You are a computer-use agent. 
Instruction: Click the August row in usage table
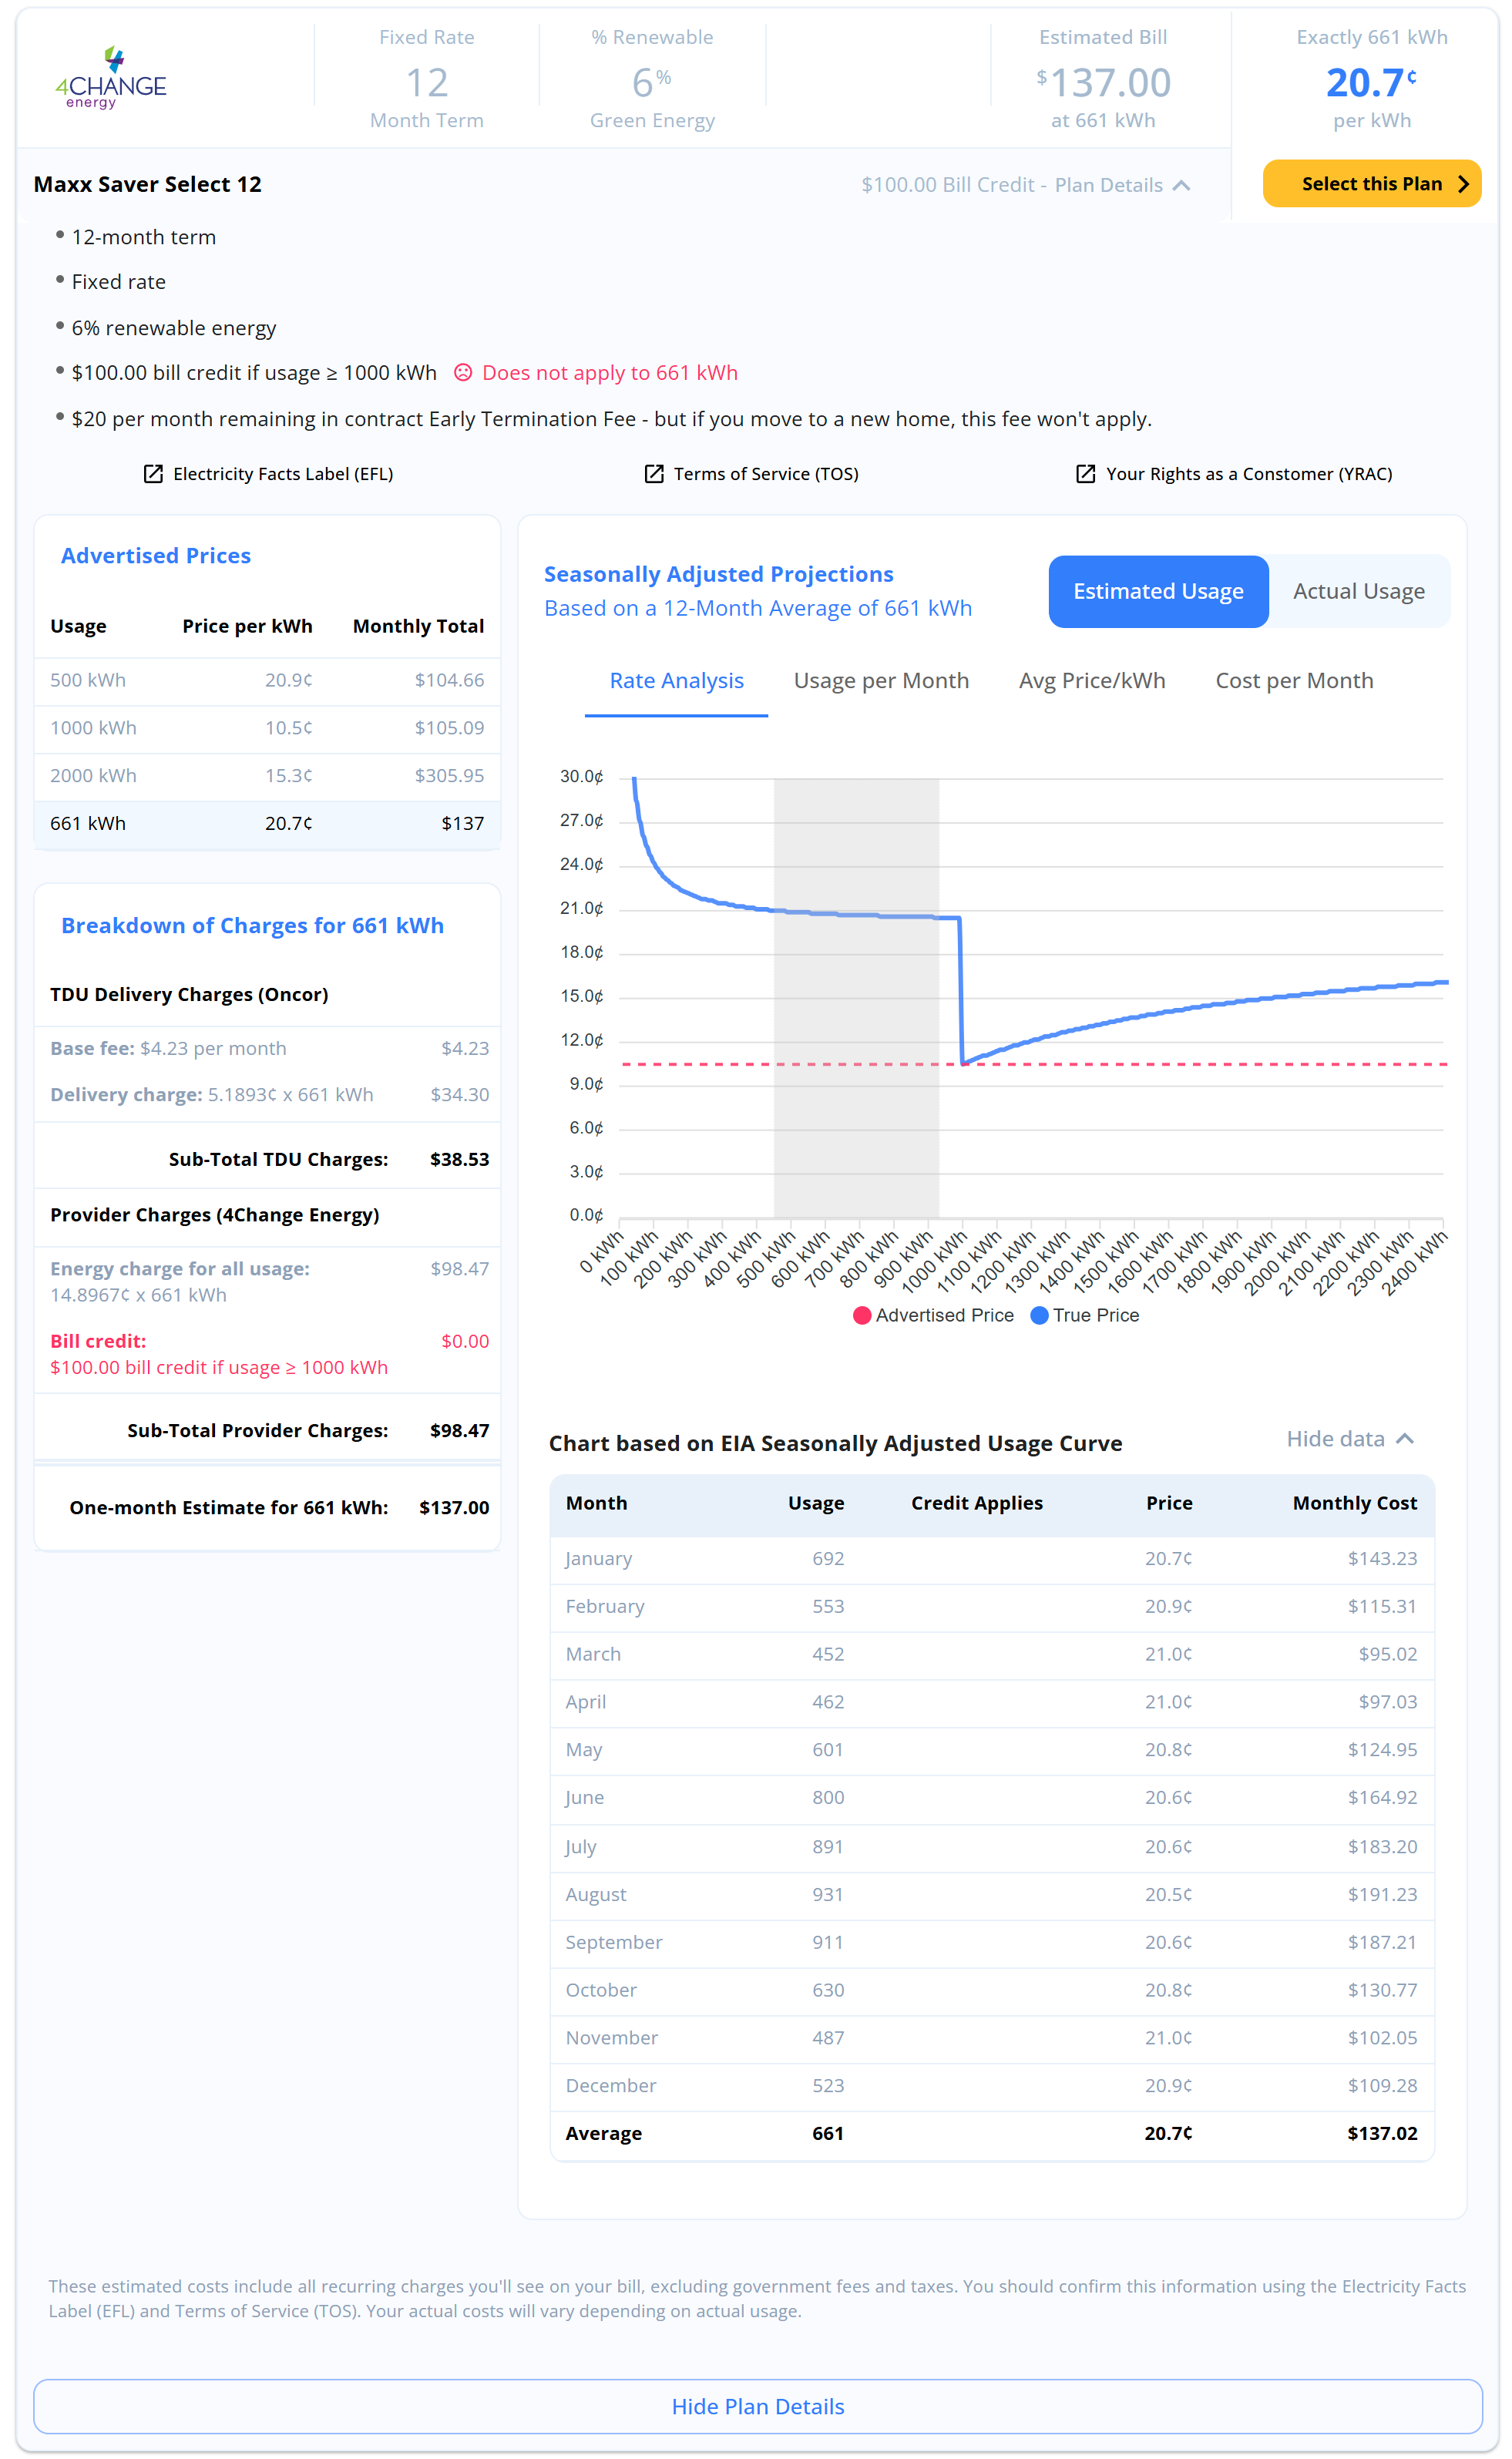click(992, 1894)
